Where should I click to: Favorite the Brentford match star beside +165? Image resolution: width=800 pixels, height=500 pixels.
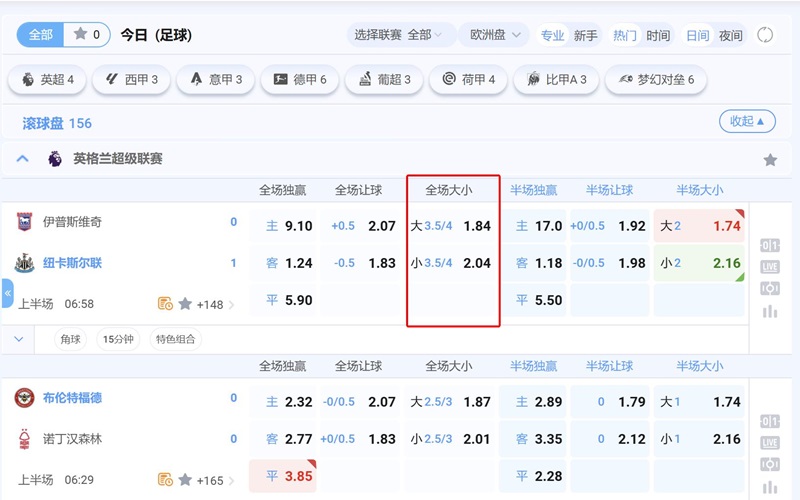185,480
